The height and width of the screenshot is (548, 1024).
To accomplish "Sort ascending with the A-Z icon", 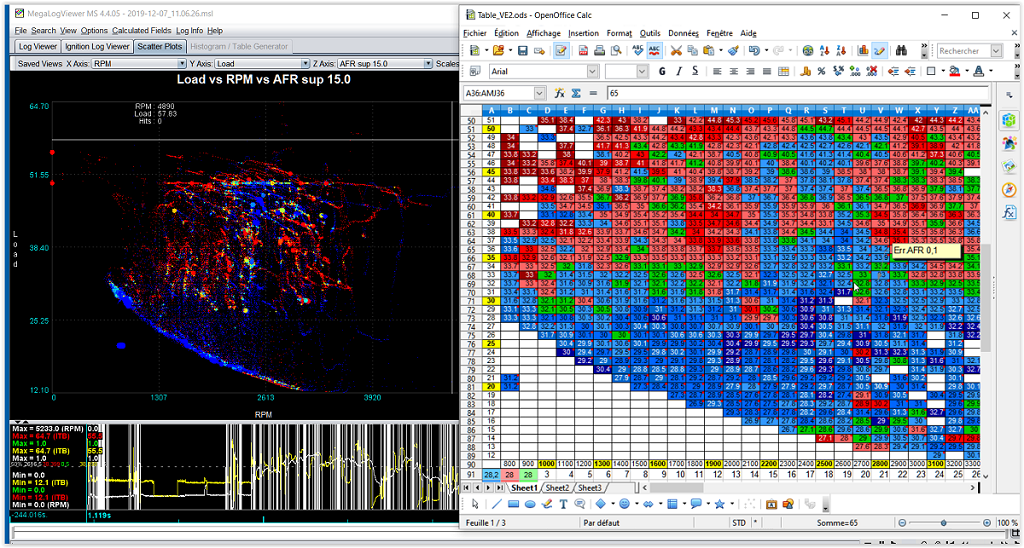I will click(825, 50).
